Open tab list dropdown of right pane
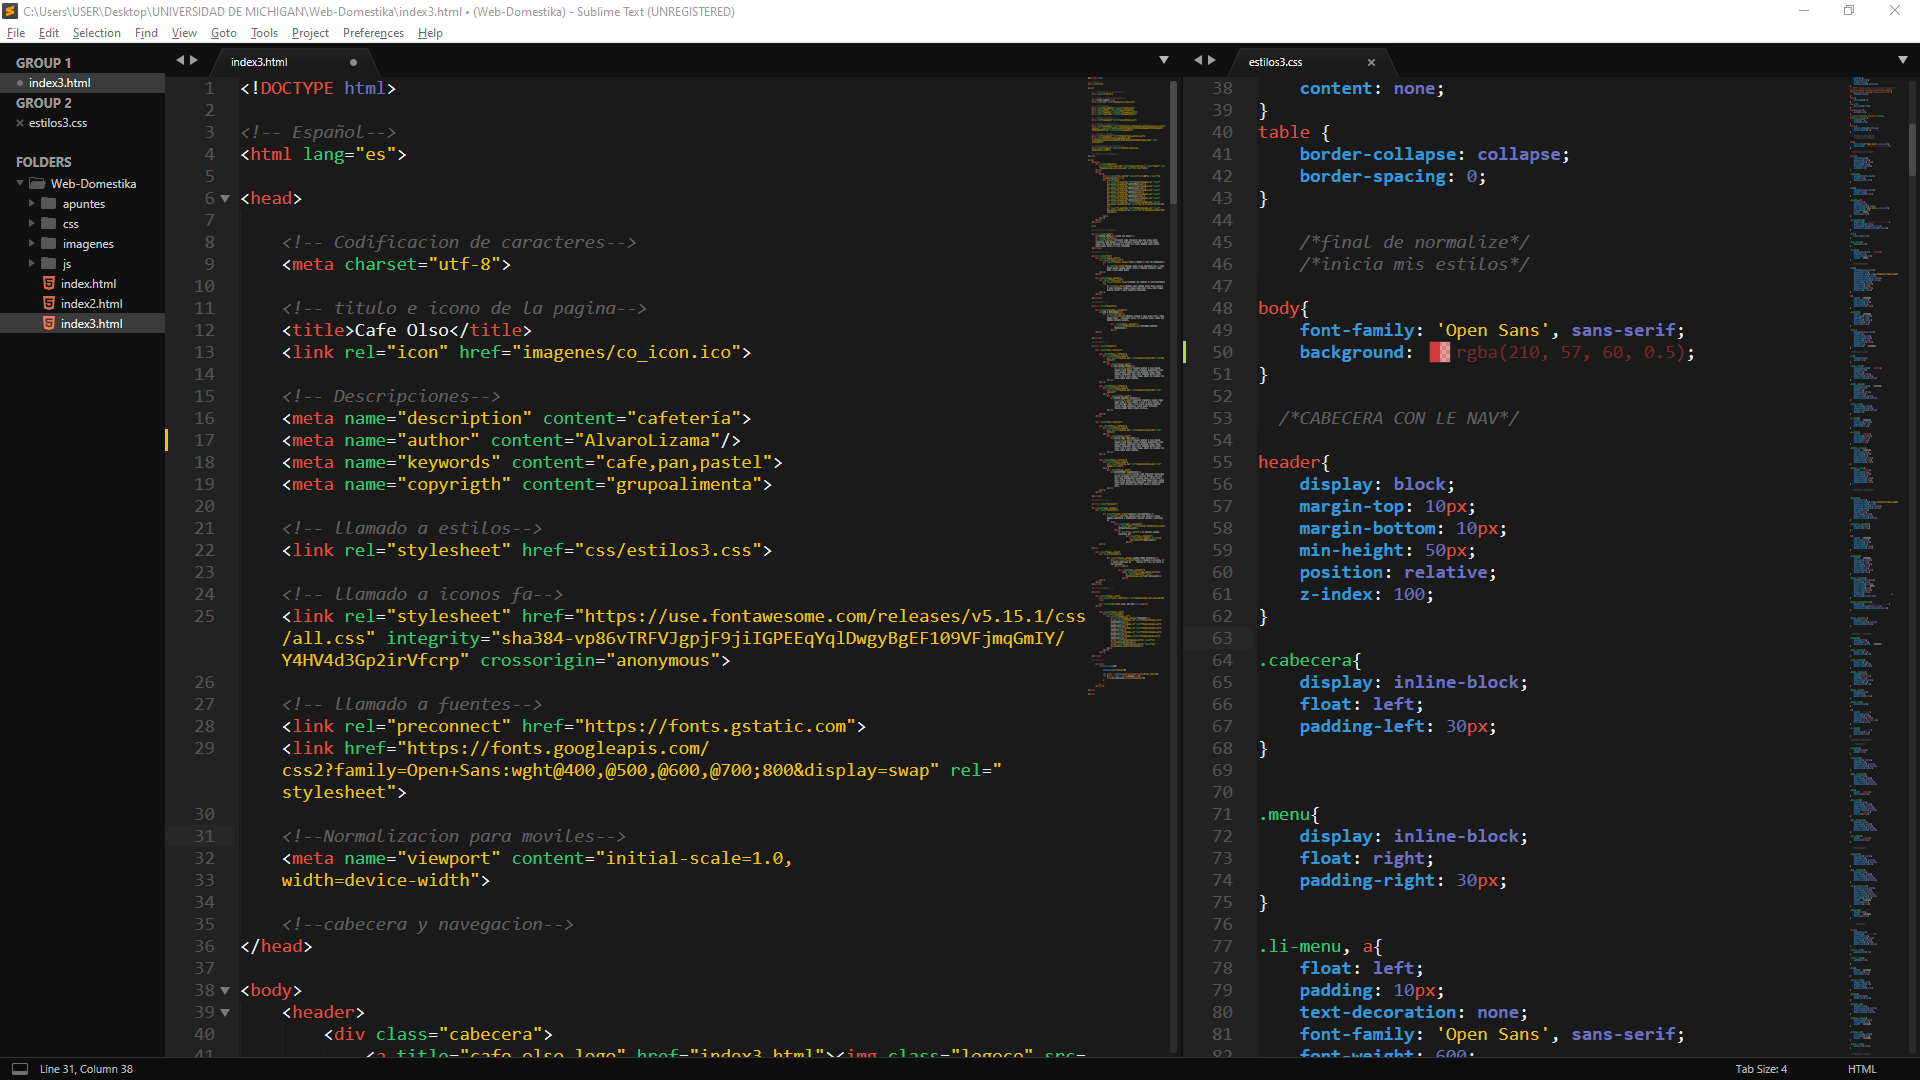Viewport: 1920px width, 1080px height. coord(1902,61)
